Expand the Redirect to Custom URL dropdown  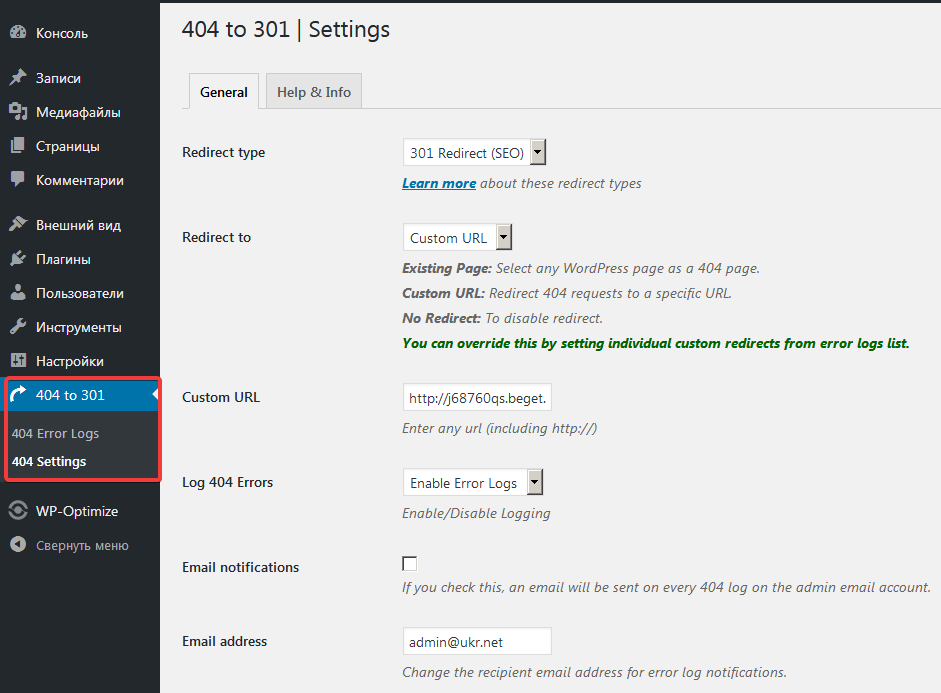click(x=457, y=238)
